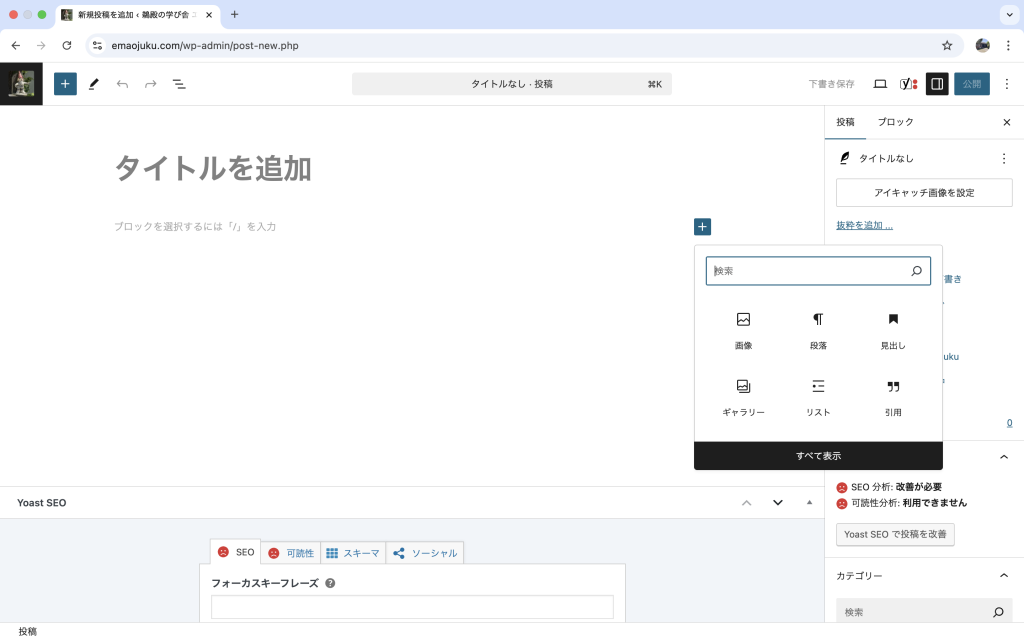Click the 0 revisions link in sidebar

1009,423
